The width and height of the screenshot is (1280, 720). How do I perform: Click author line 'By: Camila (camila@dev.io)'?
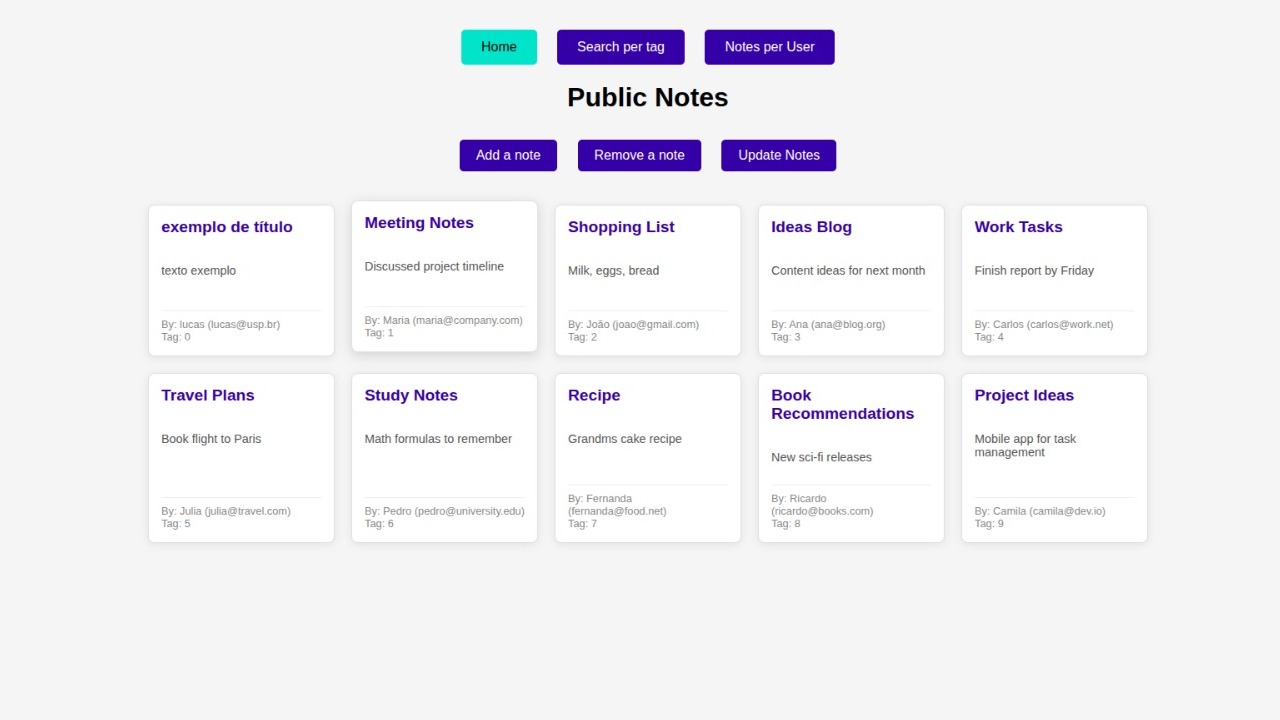(x=1040, y=511)
